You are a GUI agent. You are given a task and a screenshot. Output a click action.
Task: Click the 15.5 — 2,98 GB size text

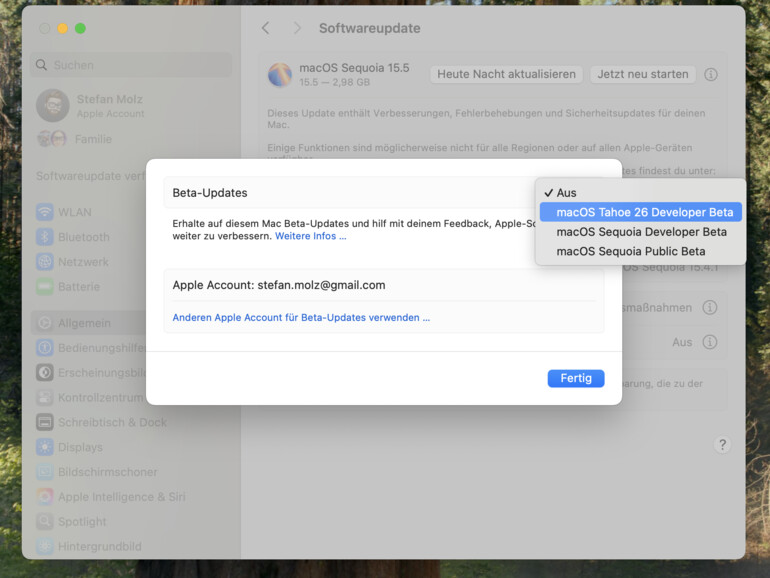334,83
